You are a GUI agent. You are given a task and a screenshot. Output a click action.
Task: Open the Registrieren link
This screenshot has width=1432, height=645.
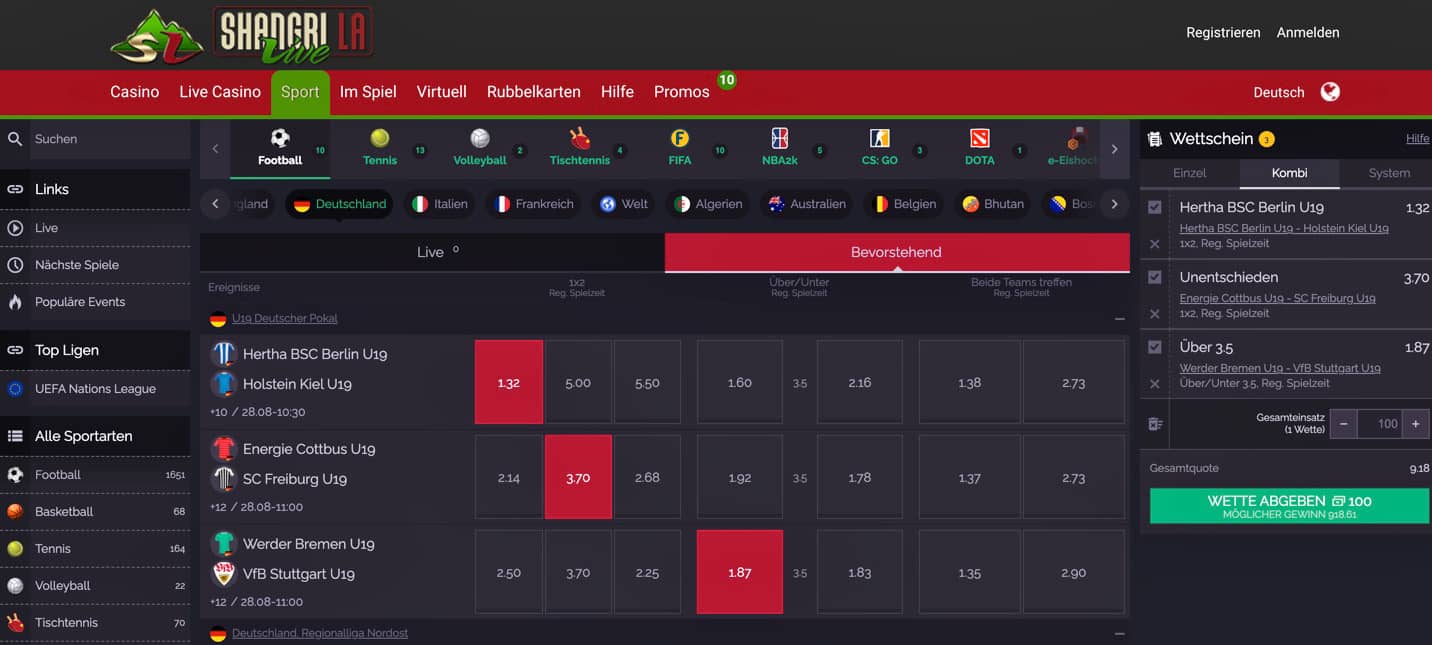click(1223, 33)
